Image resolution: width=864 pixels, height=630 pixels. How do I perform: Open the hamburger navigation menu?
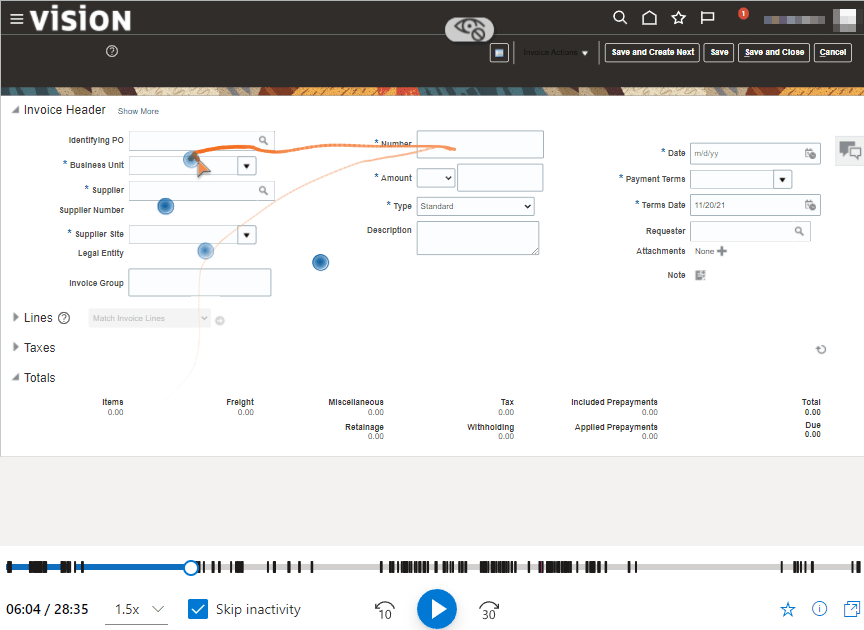coord(16,19)
